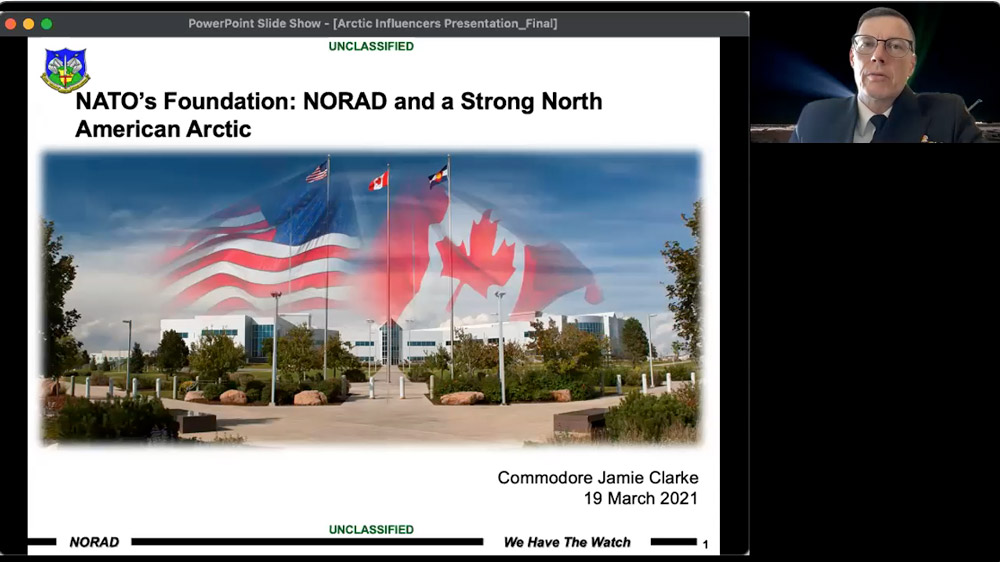Click the NORAD crest logo on the slide
This screenshot has height=562, width=1000.
click(65, 70)
